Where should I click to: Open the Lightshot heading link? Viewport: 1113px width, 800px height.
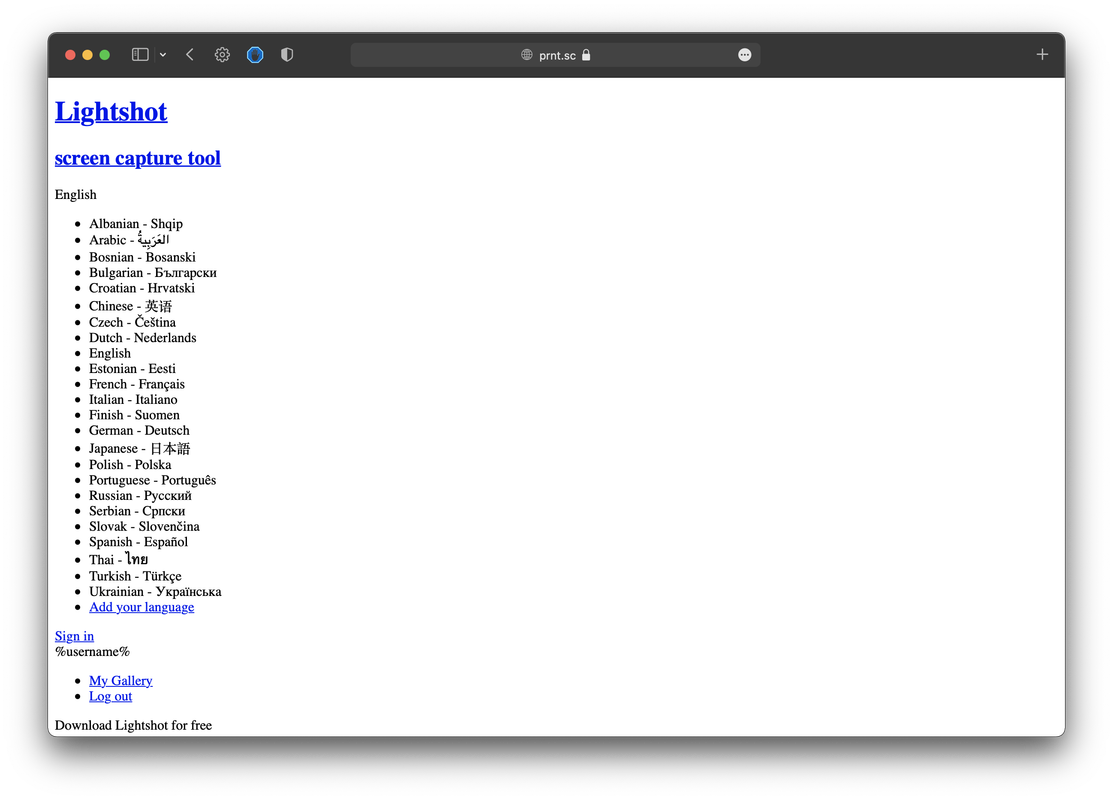pos(111,111)
